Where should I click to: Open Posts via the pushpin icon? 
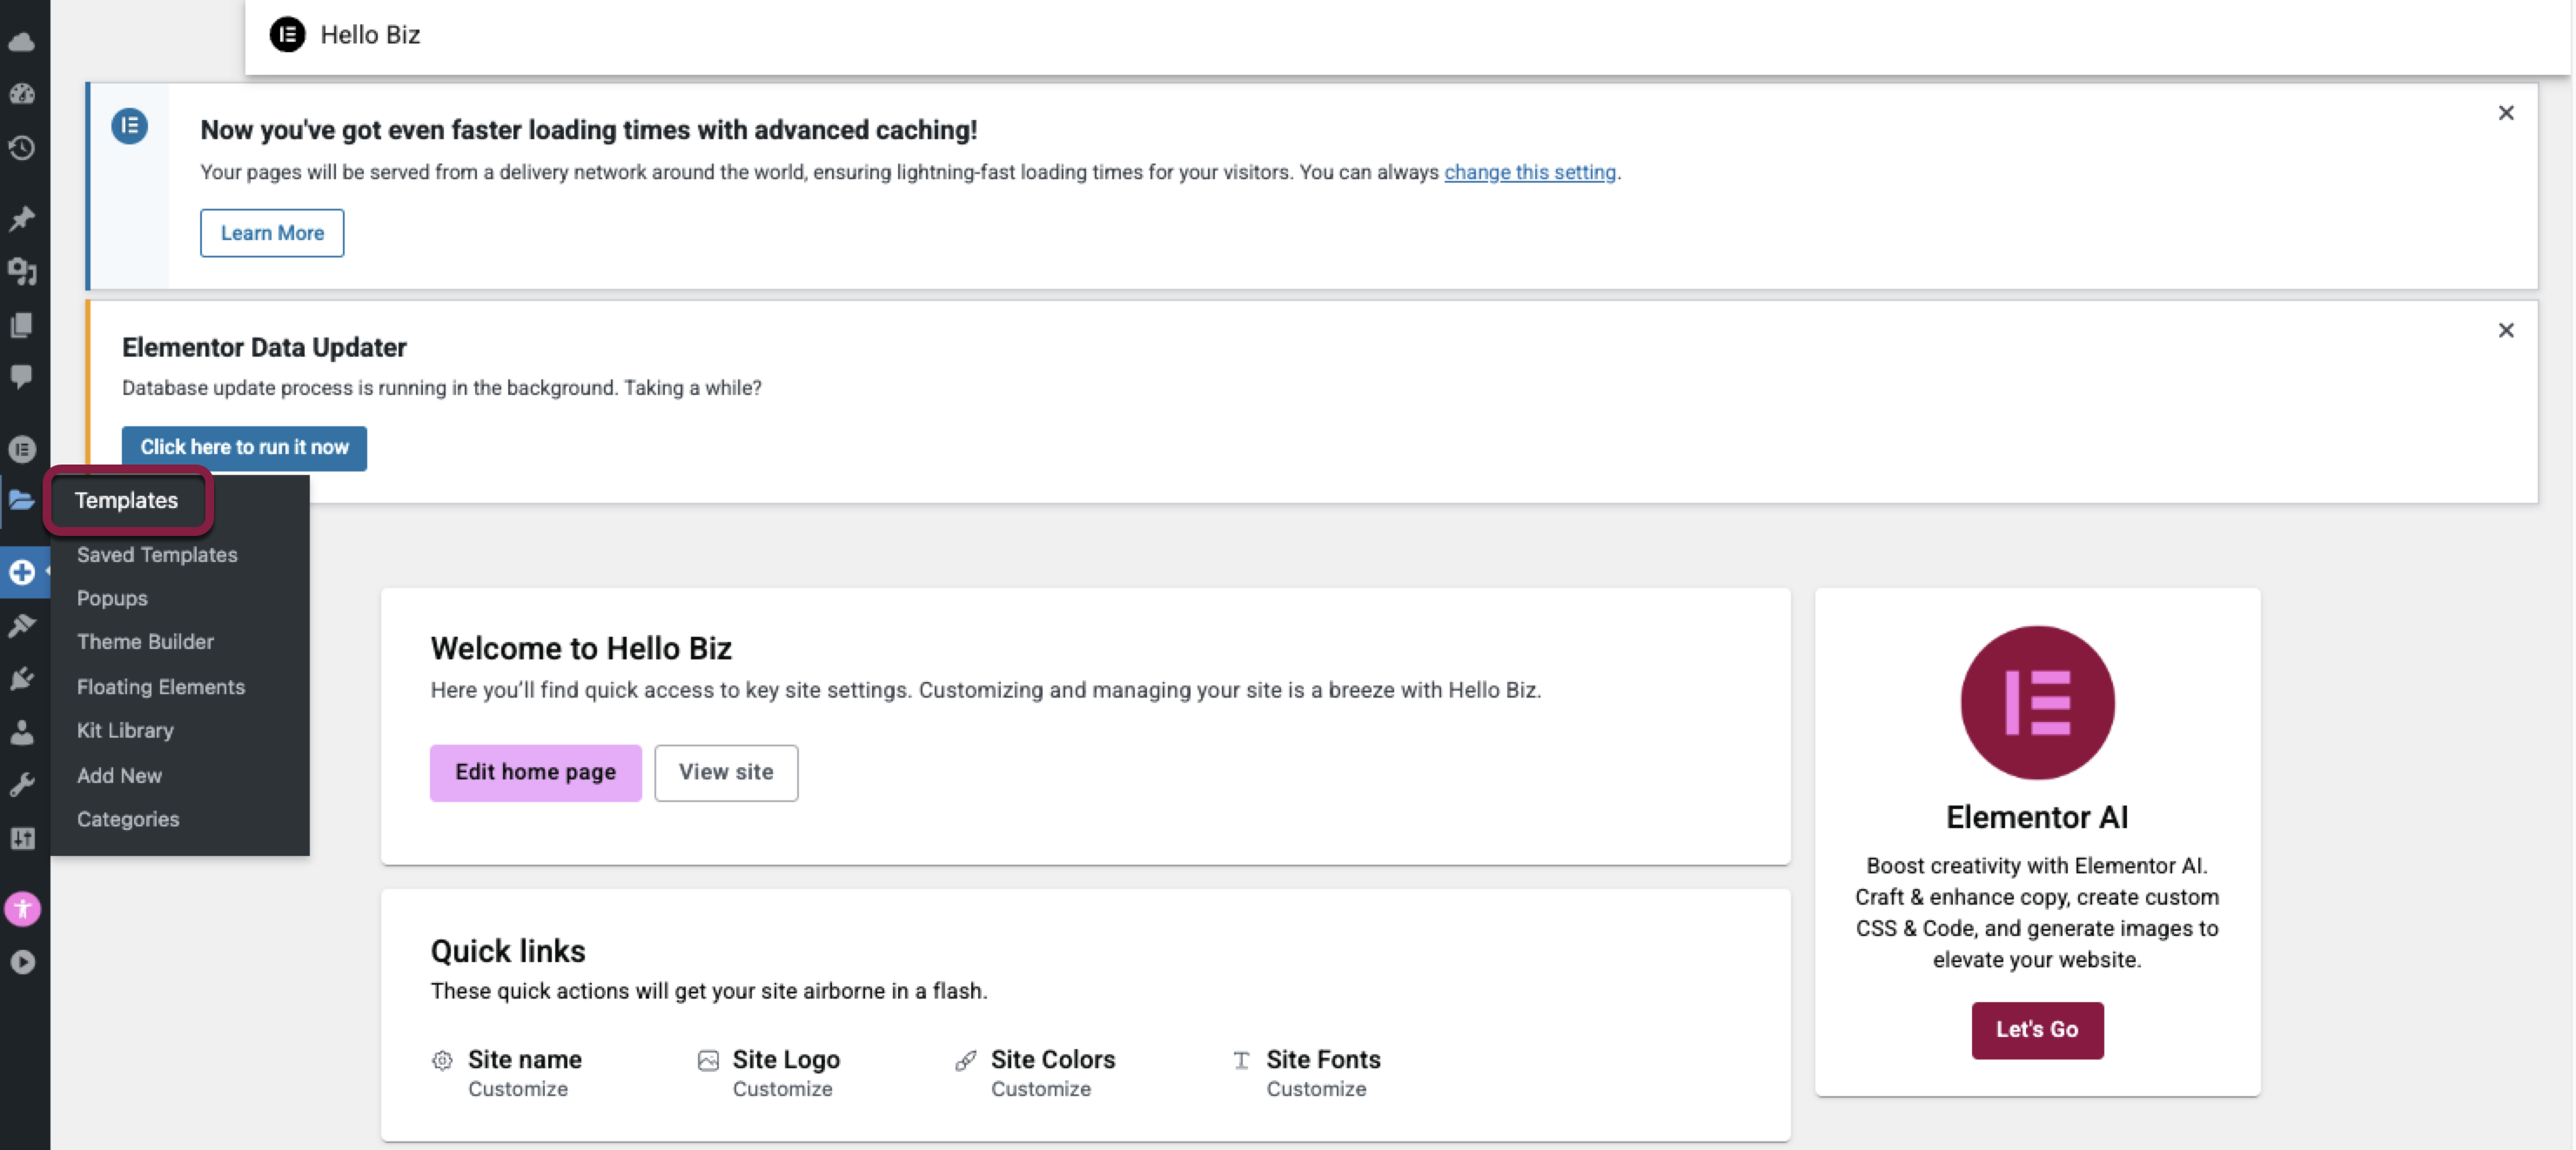click(x=22, y=218)
